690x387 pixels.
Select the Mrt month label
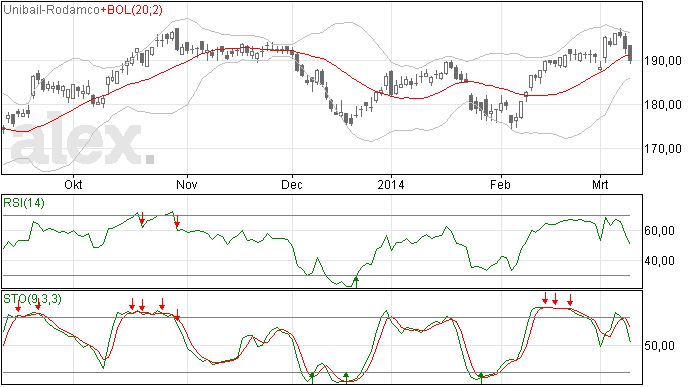click(600, 184)
